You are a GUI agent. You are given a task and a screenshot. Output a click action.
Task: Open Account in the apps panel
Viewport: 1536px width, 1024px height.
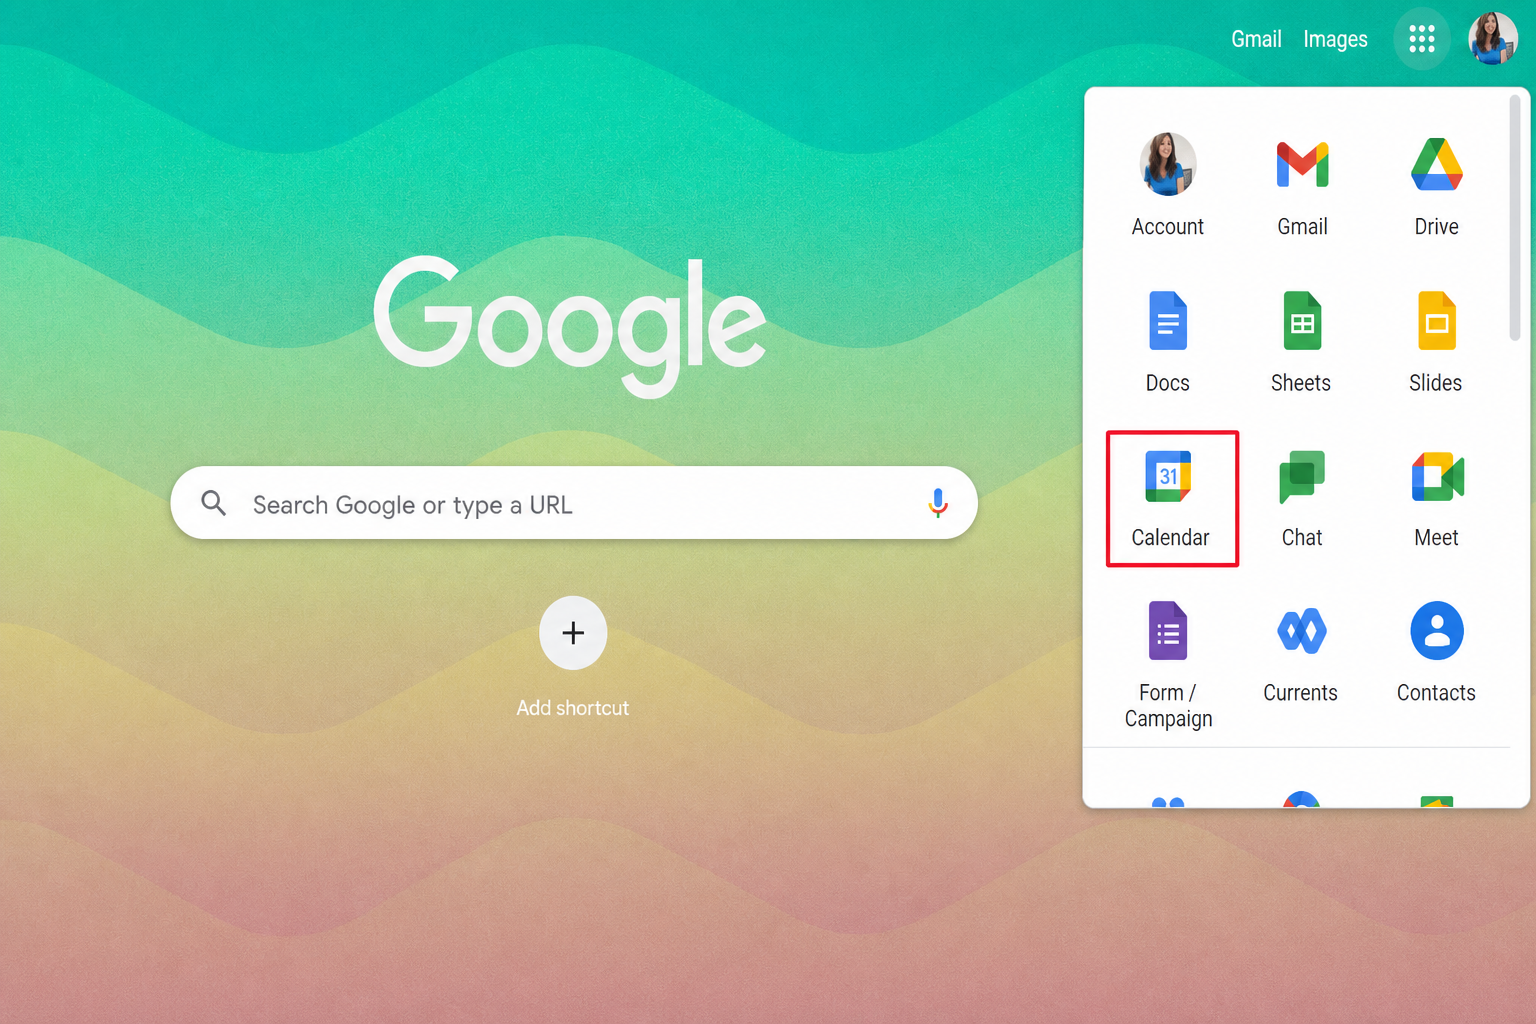(1168, 185)
